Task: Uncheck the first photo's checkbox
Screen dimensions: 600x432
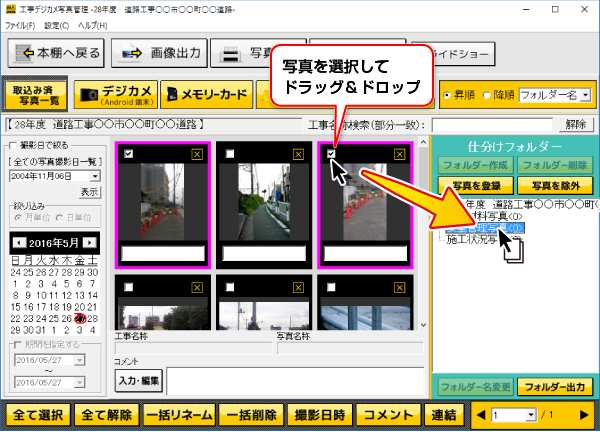Action: (x=129, y=154)
